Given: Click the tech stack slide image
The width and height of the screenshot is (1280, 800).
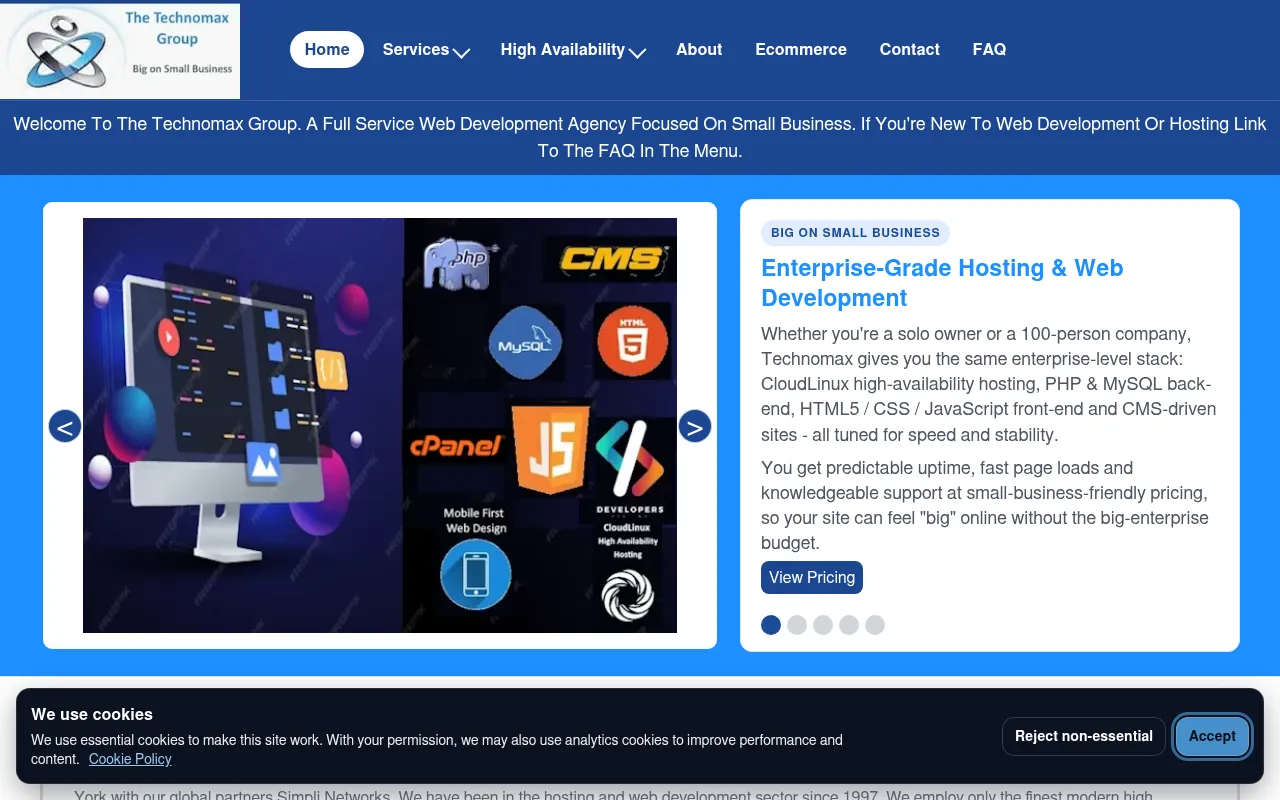Looking at the screenshot, I should pyautogui.click(x=380, y=426).
